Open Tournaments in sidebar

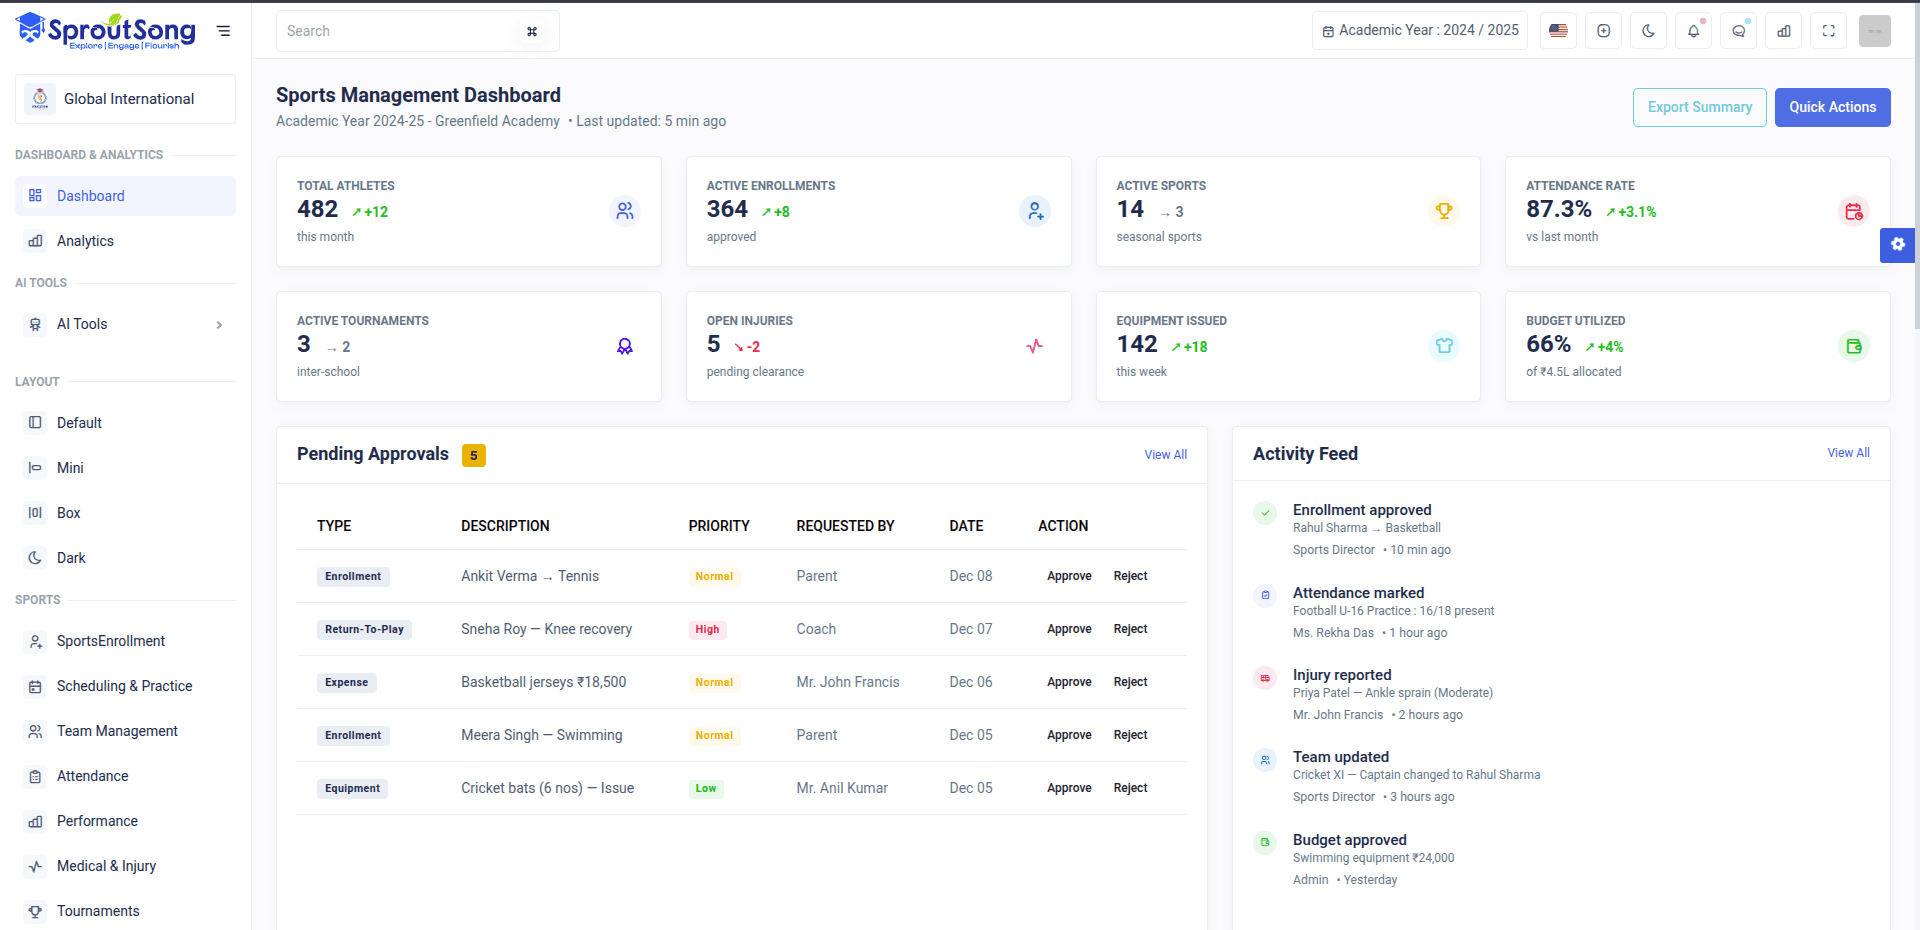tap(125, 911)
